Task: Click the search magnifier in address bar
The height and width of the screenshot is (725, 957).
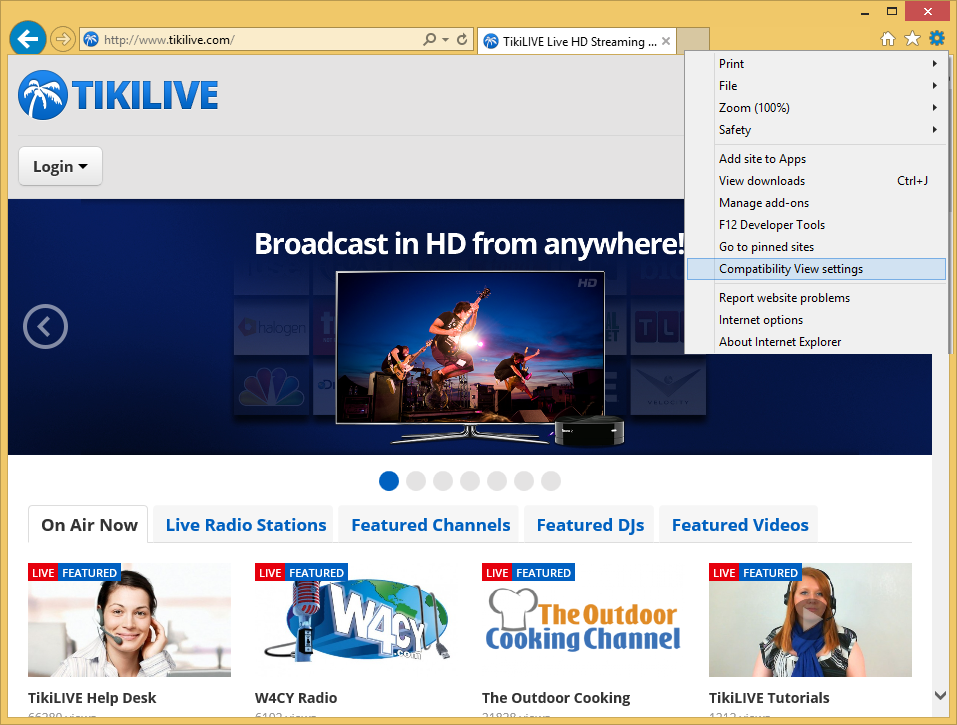Action: tap(430, 40)
